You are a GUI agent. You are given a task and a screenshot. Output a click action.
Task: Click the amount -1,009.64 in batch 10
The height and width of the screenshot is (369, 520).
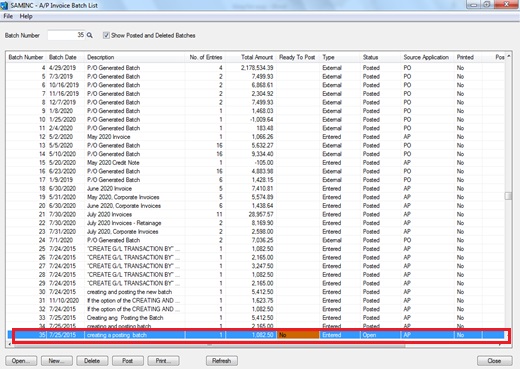[262, 120]
